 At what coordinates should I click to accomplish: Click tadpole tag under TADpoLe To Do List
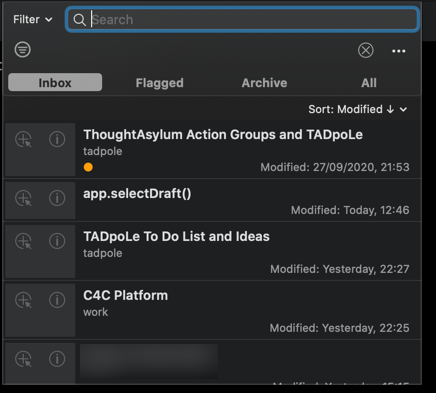103,253
